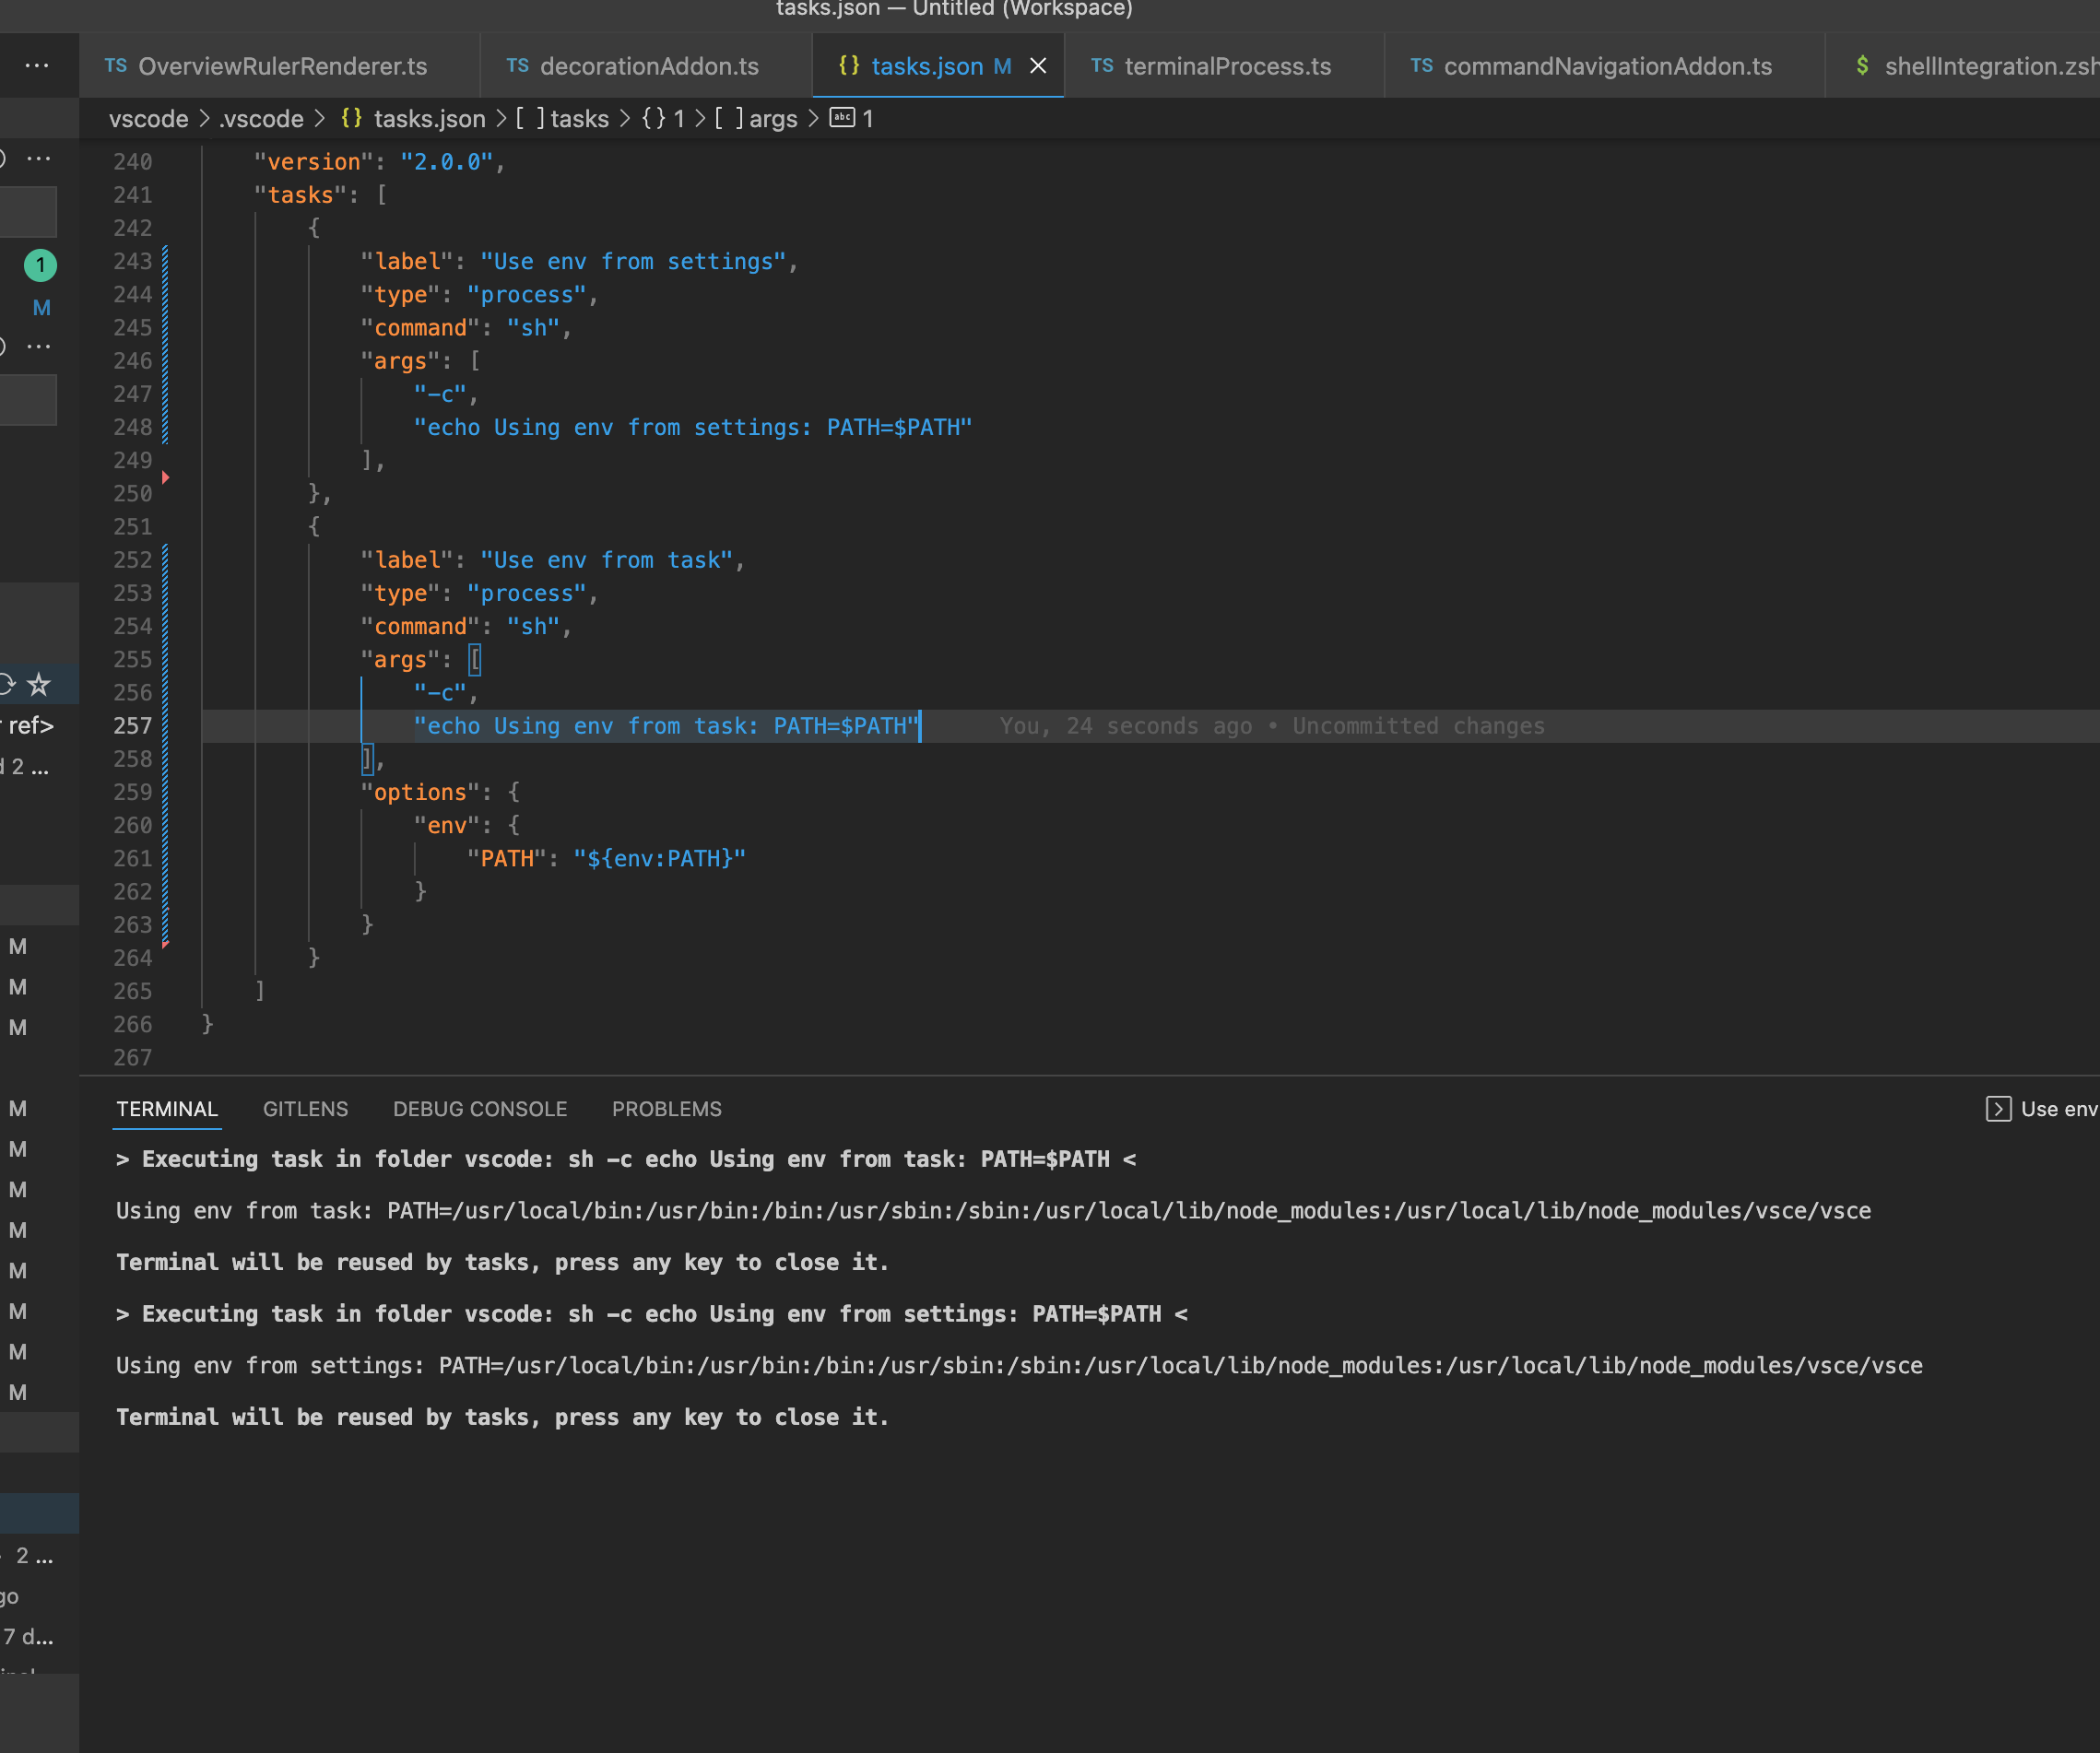This screenshot has height=1753, width=2100.
Task: Open the .vscode breadcrumb dropdown
Action: 261,118
